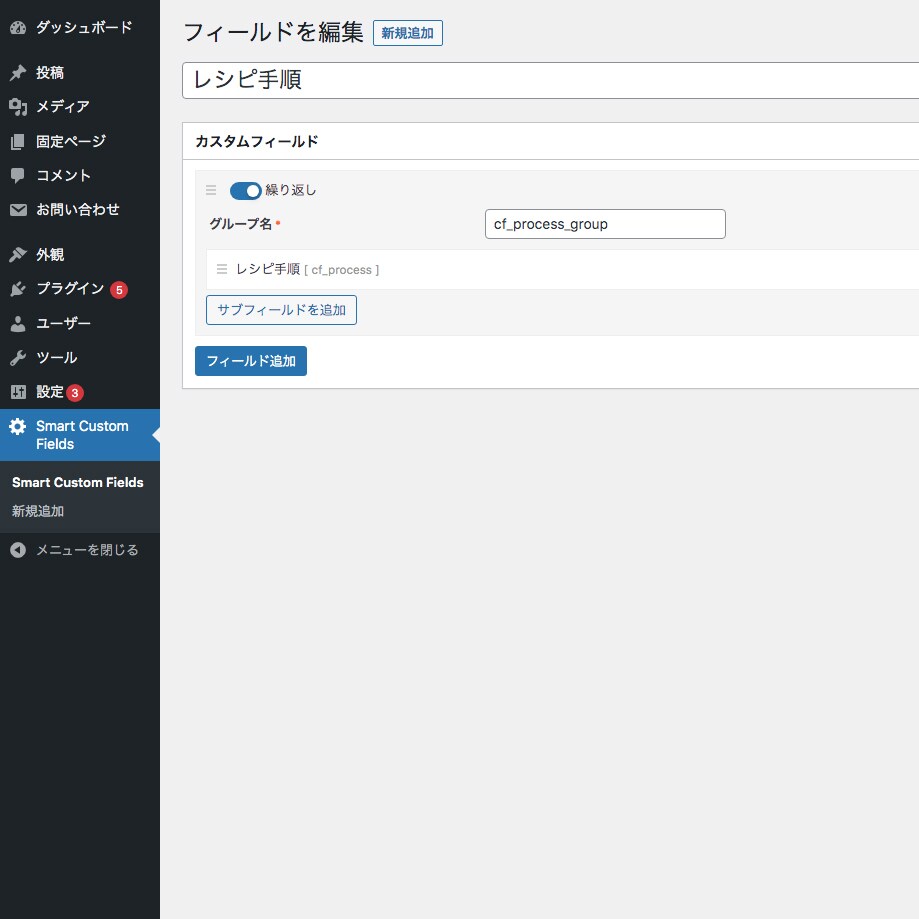
Task: Click the blue フィールド追加 button
Action: coord(251,361)
